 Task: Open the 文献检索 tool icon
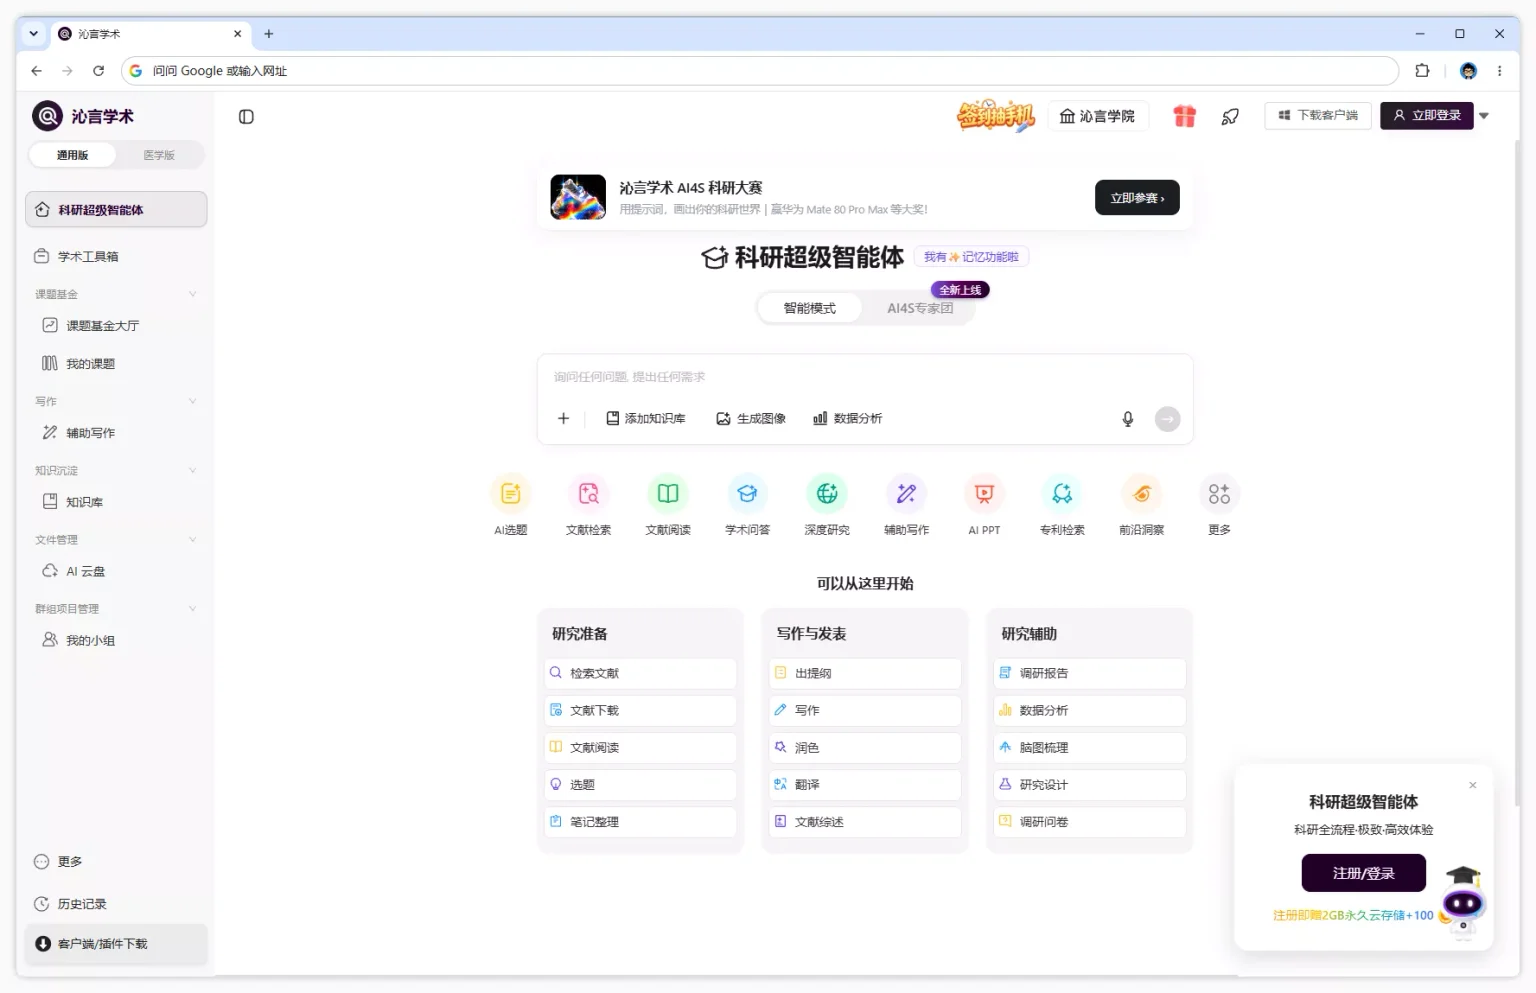pyautogui.click(x=589, y=494)
